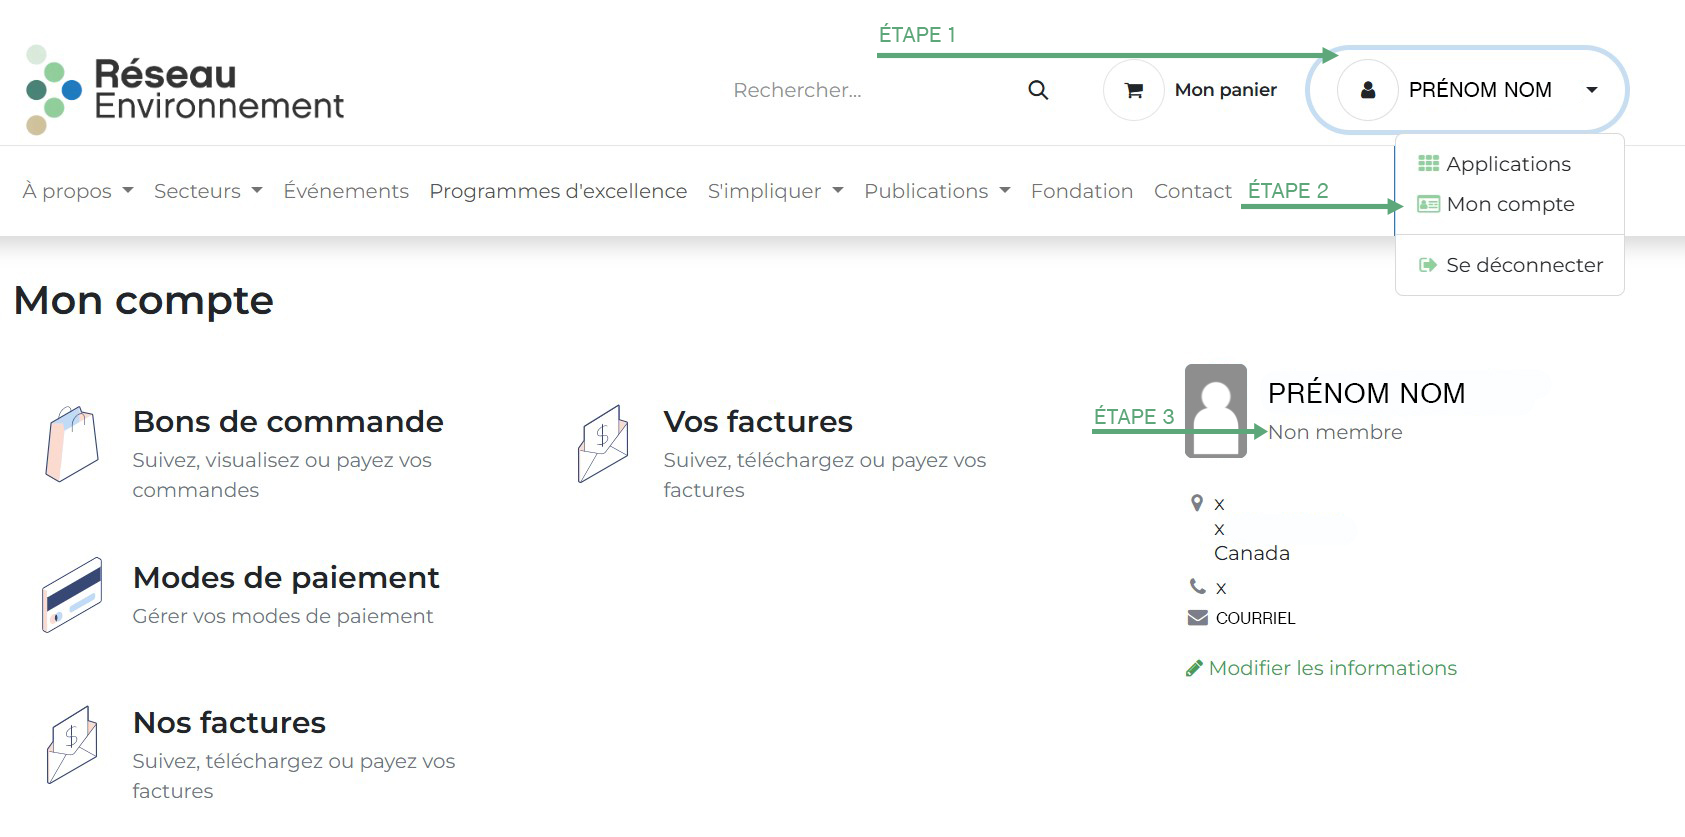The image size is (1685, 837).
Task: Click the Nos factures envelope icon
Action: click(72, 745)
